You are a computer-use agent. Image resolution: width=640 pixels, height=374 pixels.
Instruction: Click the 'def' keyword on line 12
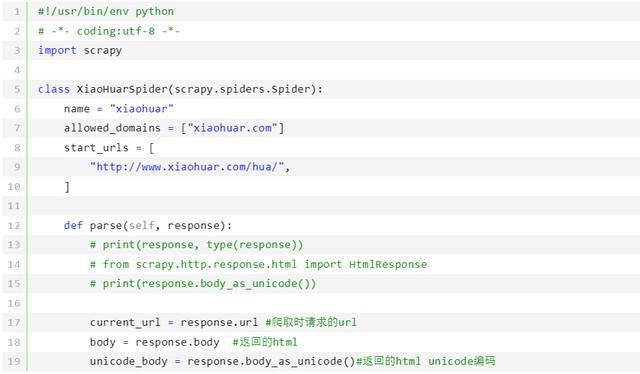73,225
